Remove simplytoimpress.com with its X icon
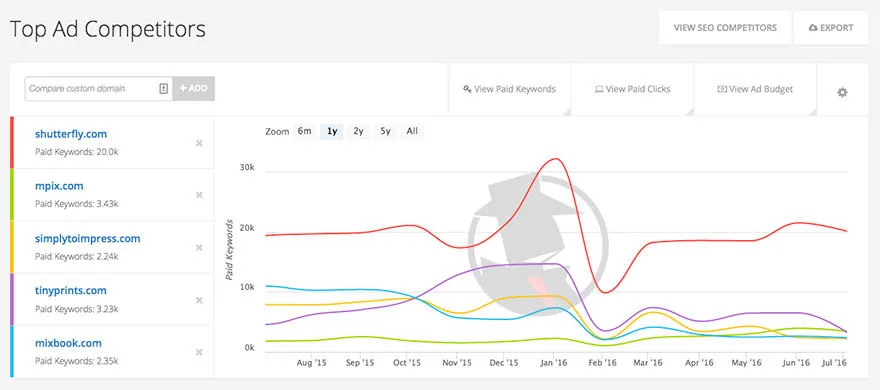This screenshot has height=390, width=880. [199, 247]
